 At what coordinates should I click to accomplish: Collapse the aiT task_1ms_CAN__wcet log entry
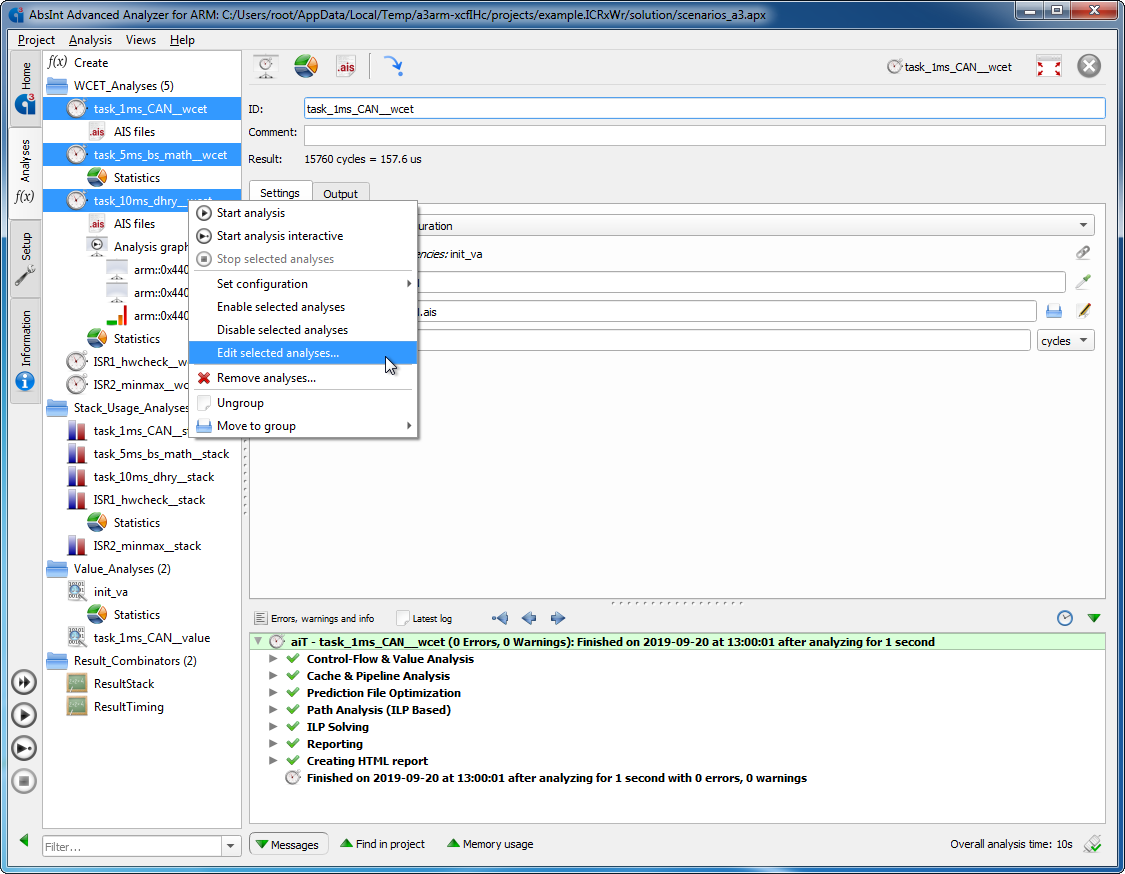tap(258, 641)
